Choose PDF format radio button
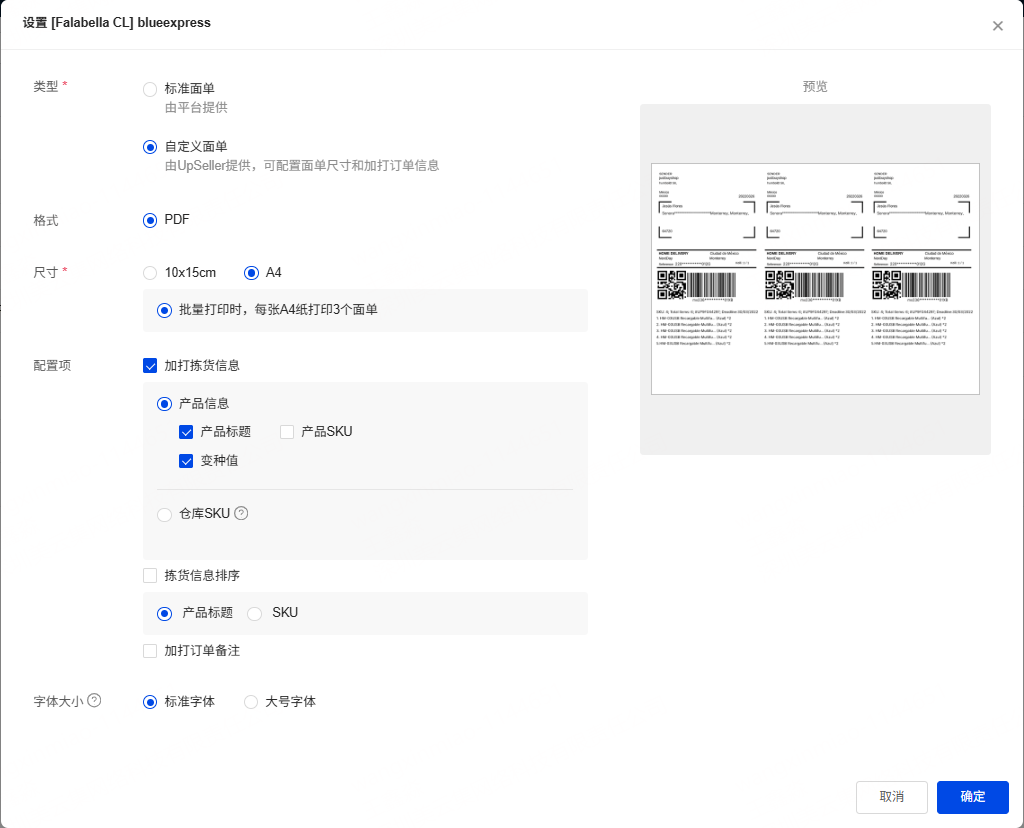The height and width of the screenshot is (828, 1024). 150,220
